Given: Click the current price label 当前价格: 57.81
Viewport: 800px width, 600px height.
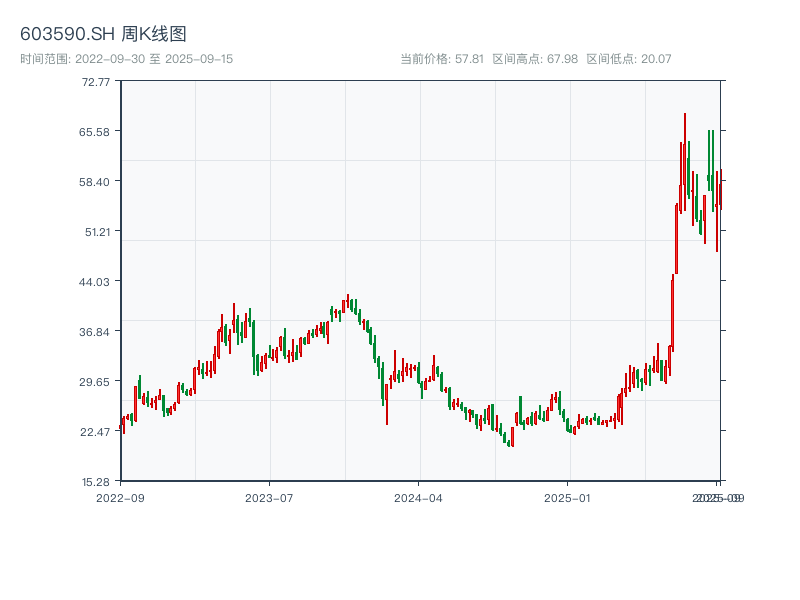Looking at the screenshot, I should click(441, 59).
